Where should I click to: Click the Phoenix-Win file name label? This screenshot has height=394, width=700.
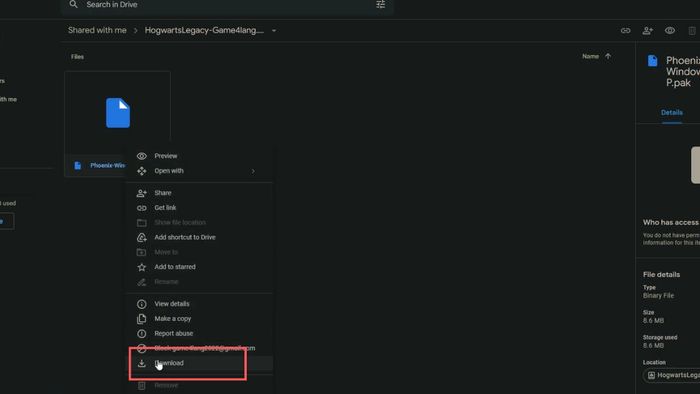click(x=108, y=166)
